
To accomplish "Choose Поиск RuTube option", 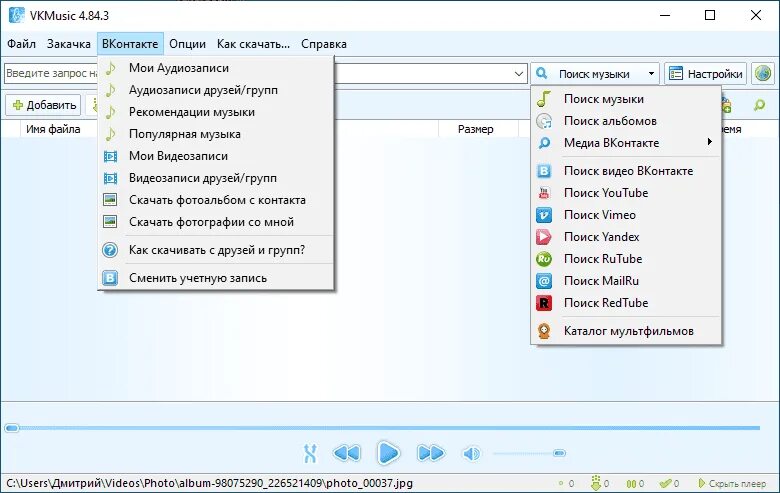I will (x=626, y=259).
